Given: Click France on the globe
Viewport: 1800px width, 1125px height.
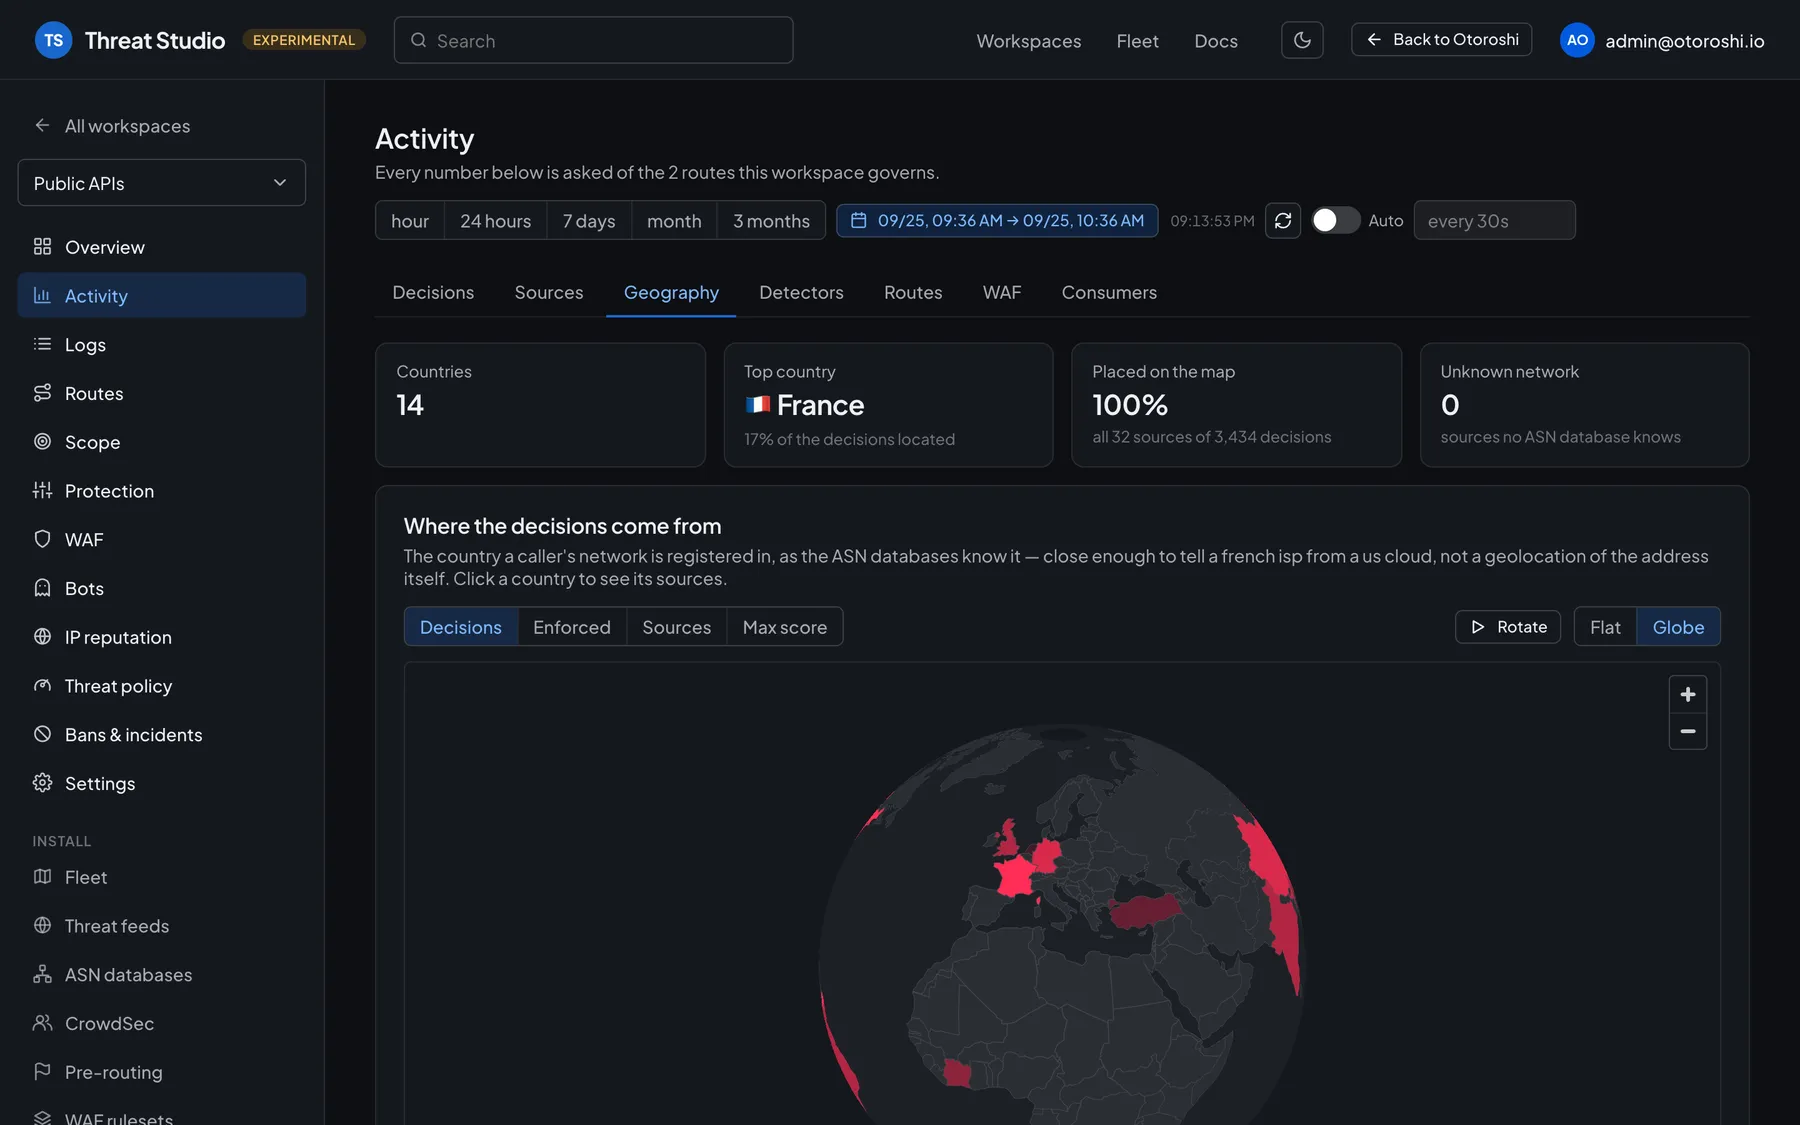Looking at the screenshot, I should 1018,875.
